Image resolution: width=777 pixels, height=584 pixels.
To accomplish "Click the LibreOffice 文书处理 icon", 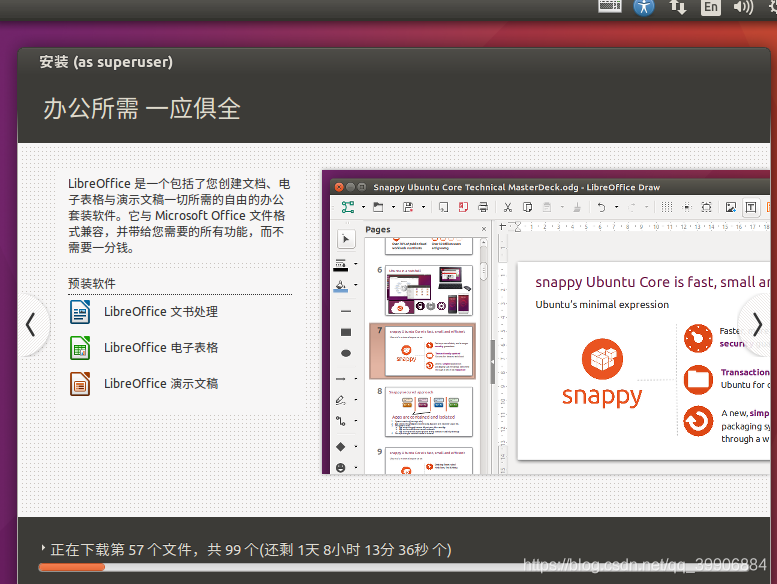I will tap(80, 312).
